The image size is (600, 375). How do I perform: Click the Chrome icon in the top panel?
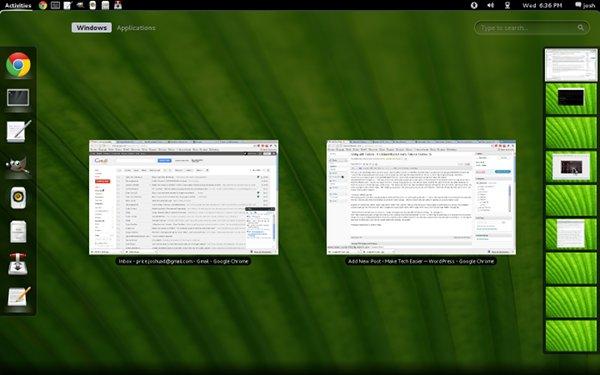43,5
